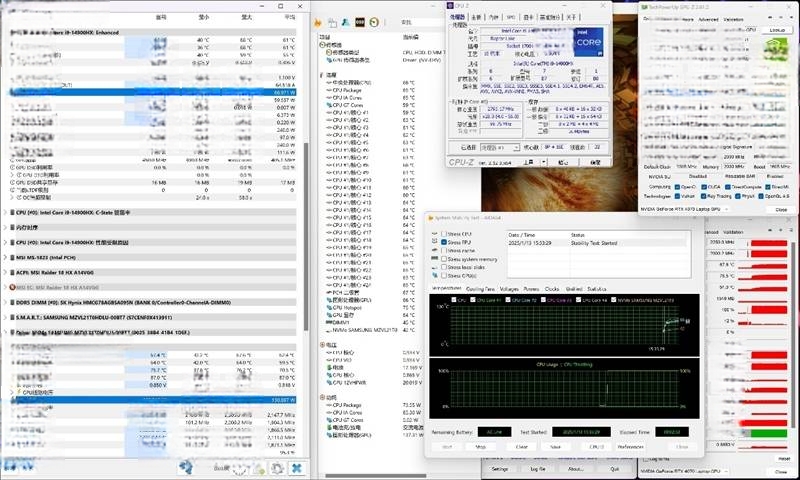Viewport: 800px width, 480px height.
Task: Select CPU GT Cores temperature row in AIDA64
Action: (373, 105)
